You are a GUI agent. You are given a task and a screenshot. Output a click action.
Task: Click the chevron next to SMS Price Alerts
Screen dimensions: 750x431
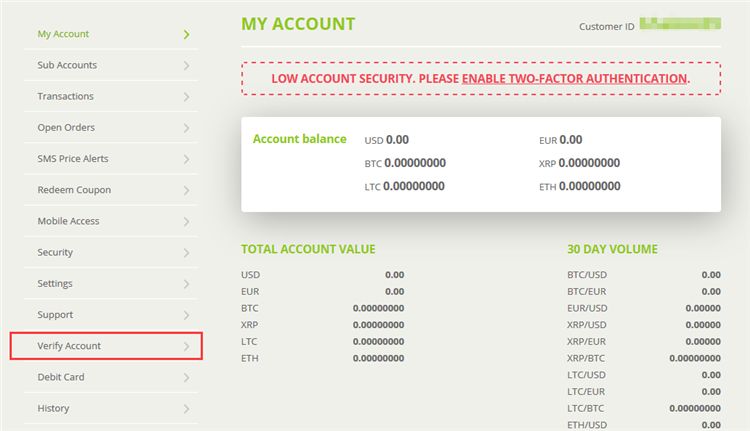(x=187, y=159)
